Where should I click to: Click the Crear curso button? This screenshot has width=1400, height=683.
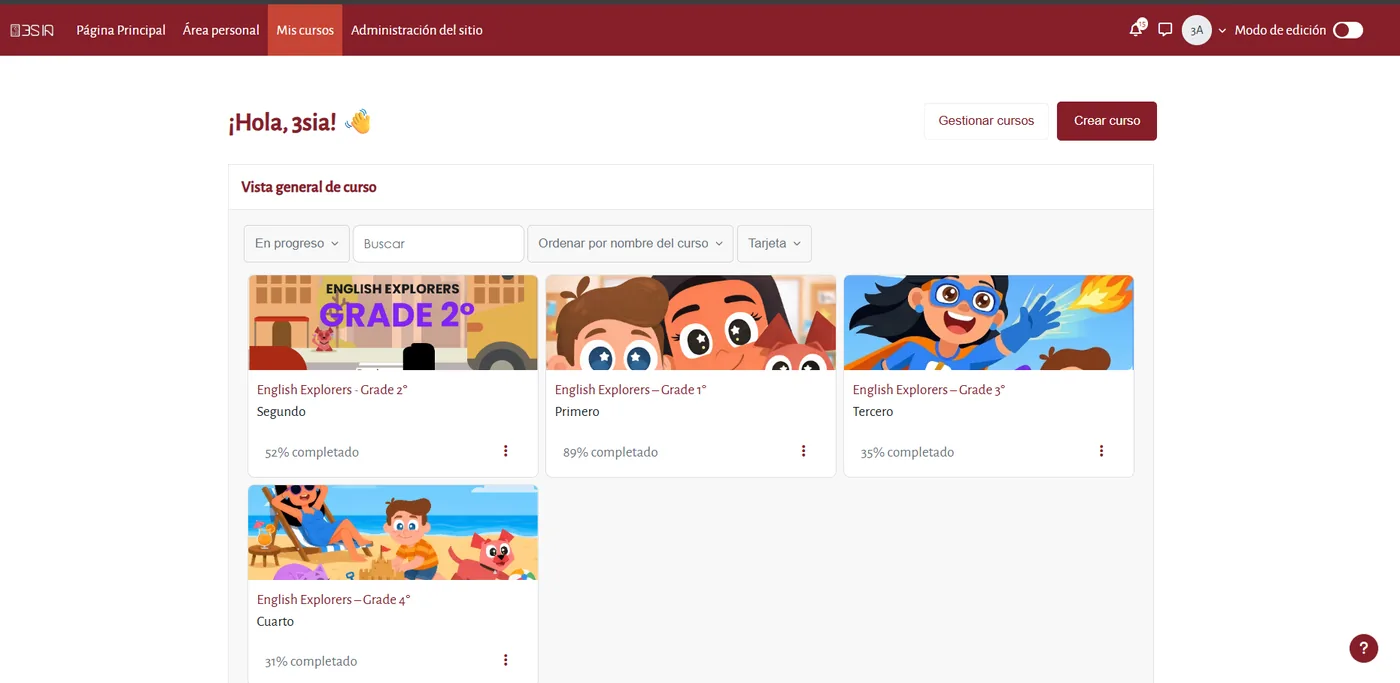(x=1107, y=121)
